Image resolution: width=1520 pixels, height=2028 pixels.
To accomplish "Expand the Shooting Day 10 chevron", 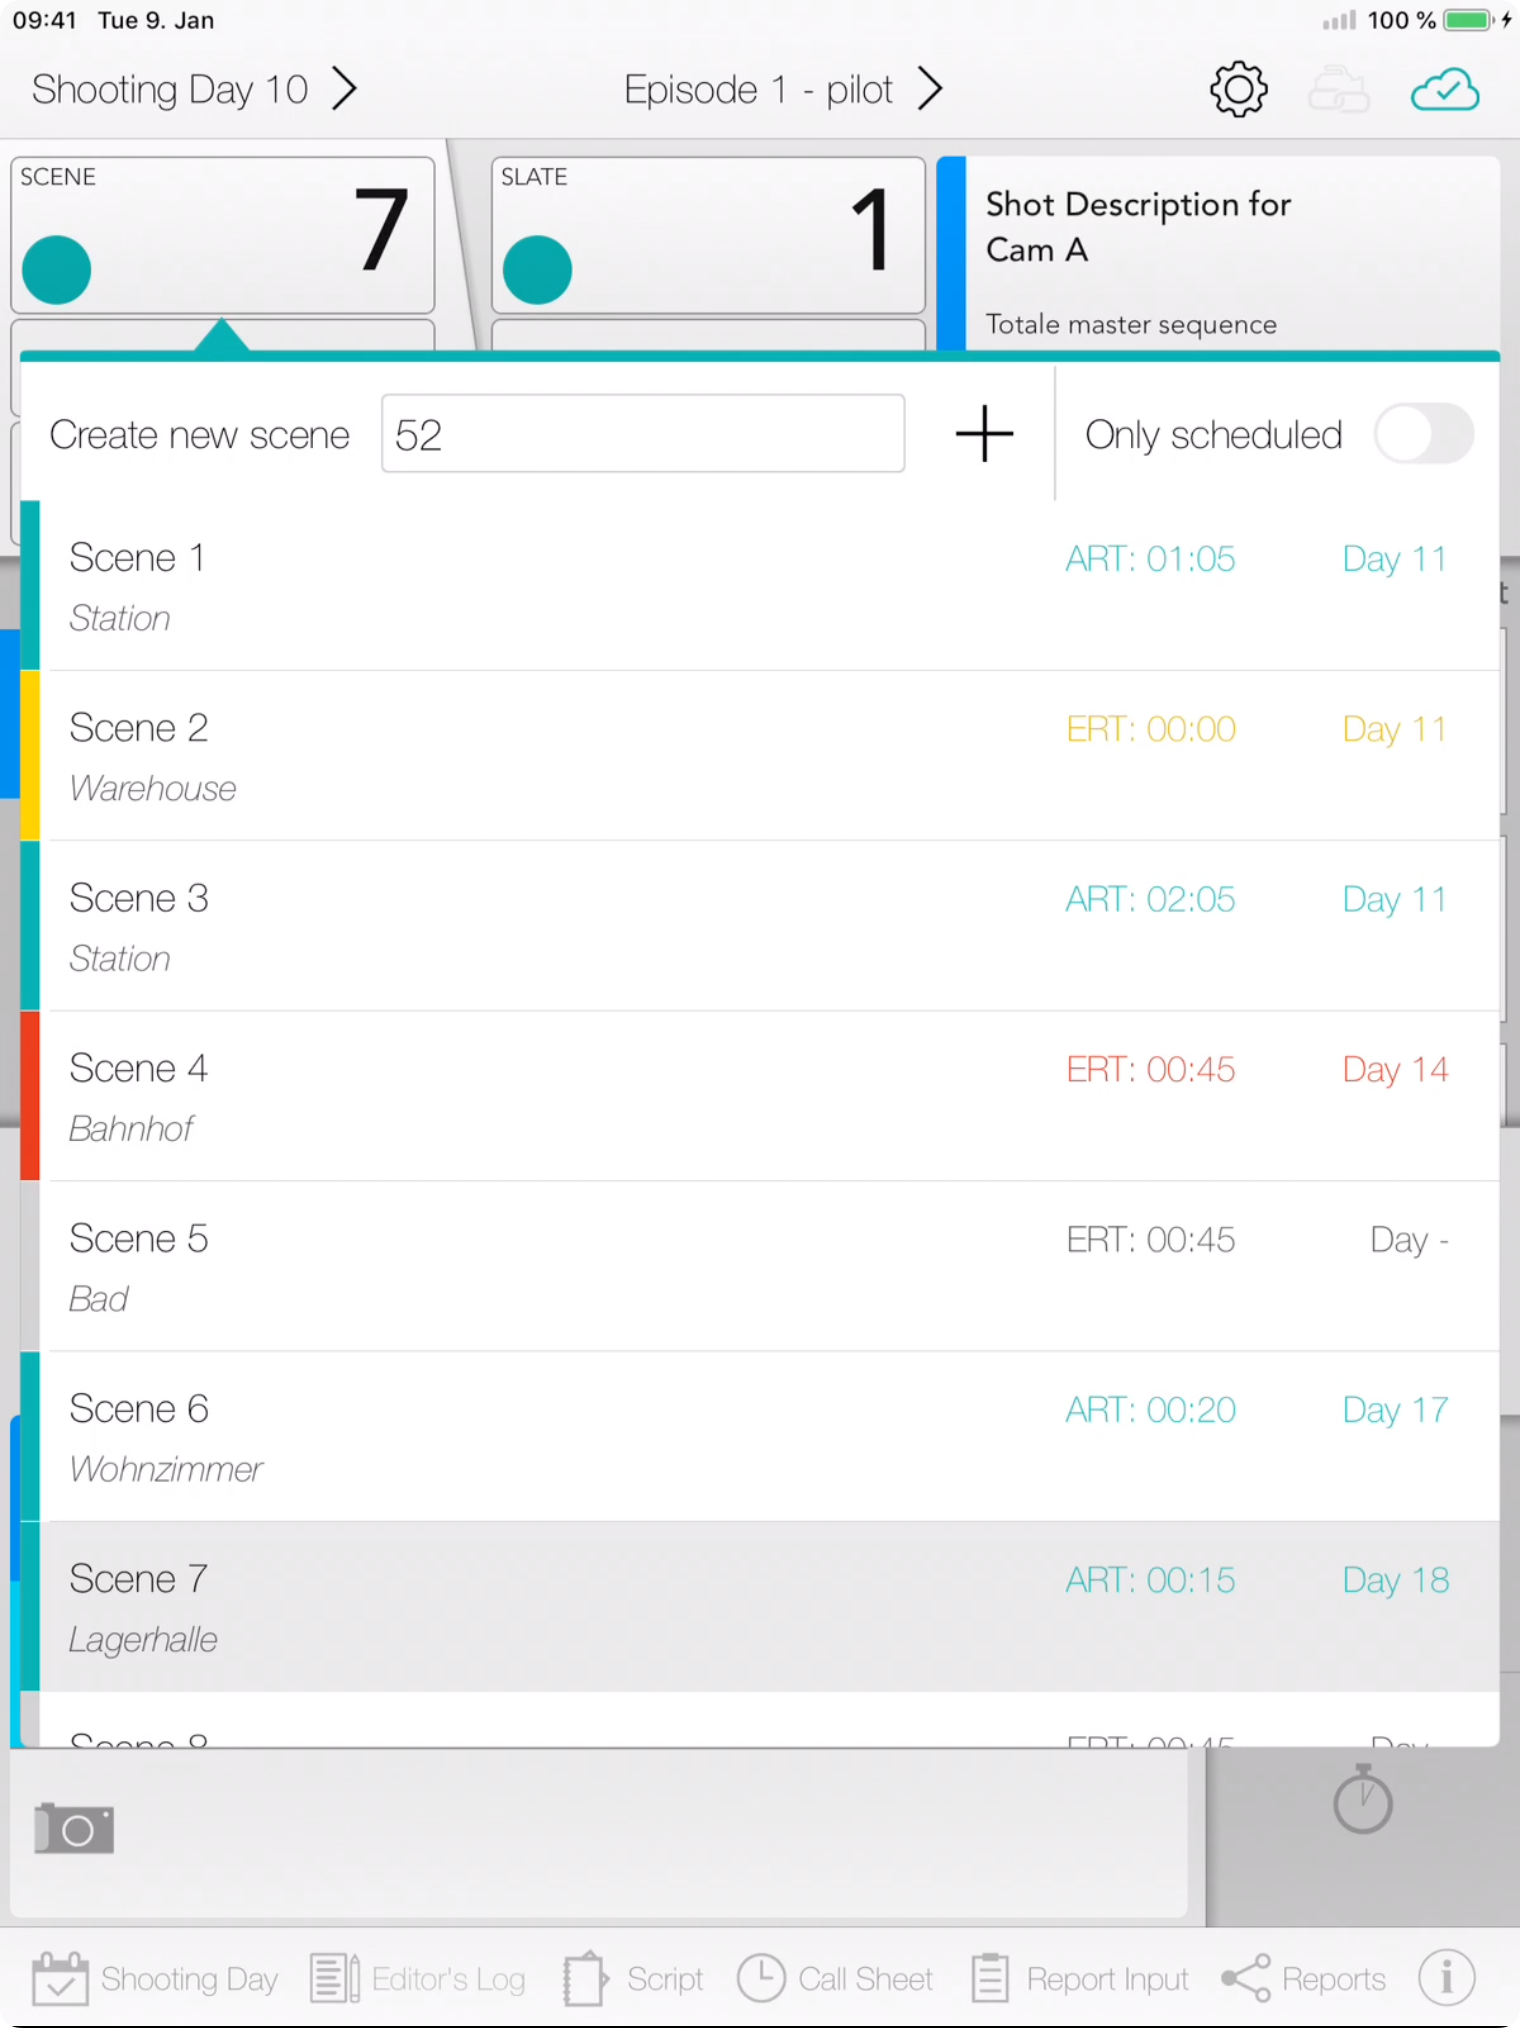I will pos(344,89).
